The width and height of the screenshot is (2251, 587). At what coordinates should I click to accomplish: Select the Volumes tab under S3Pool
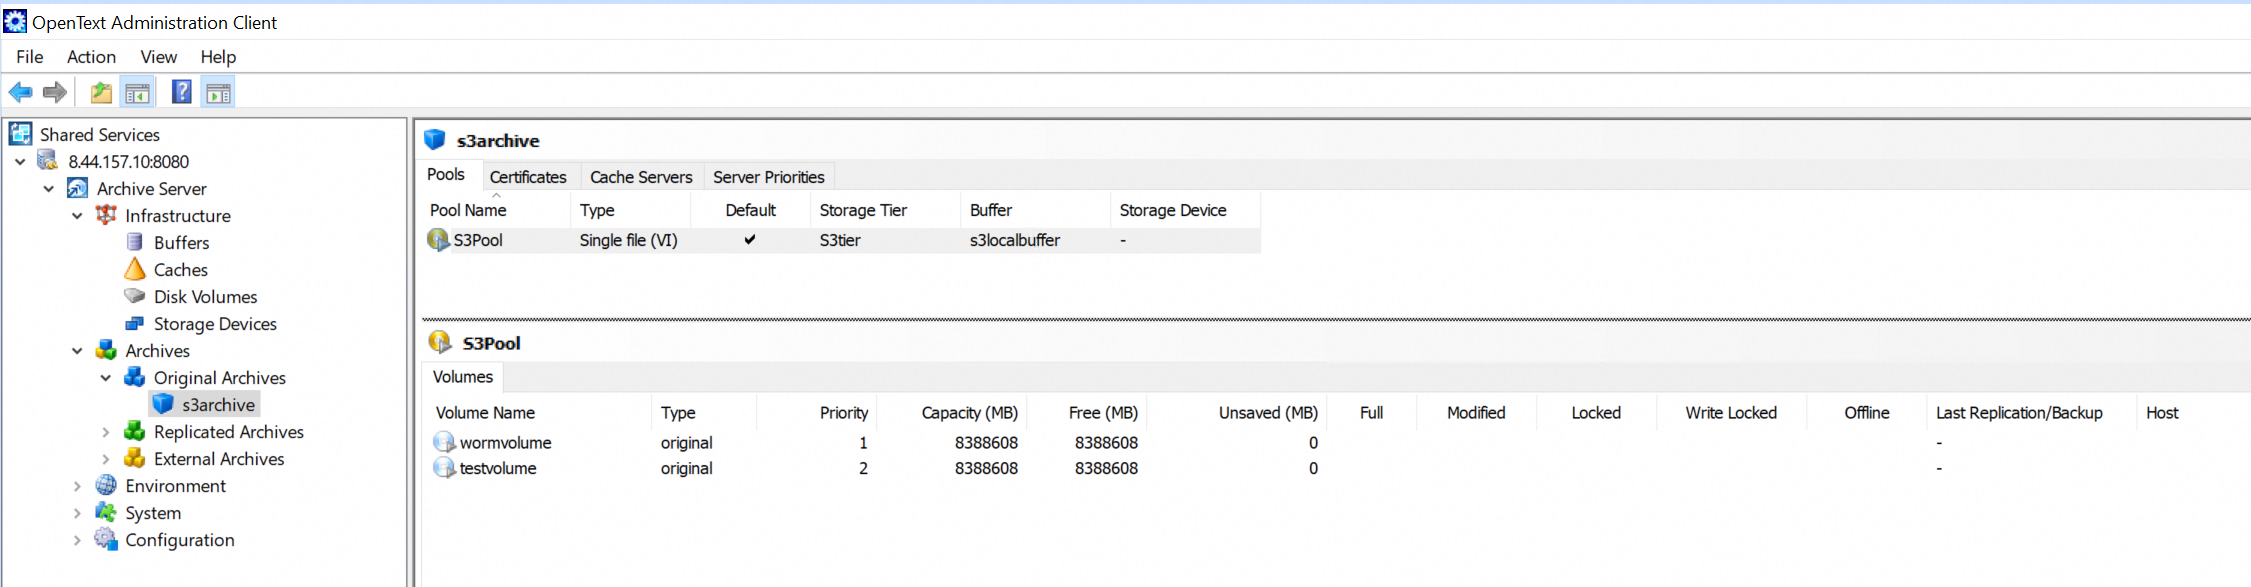pyautogui.click(x=463, y=377)
